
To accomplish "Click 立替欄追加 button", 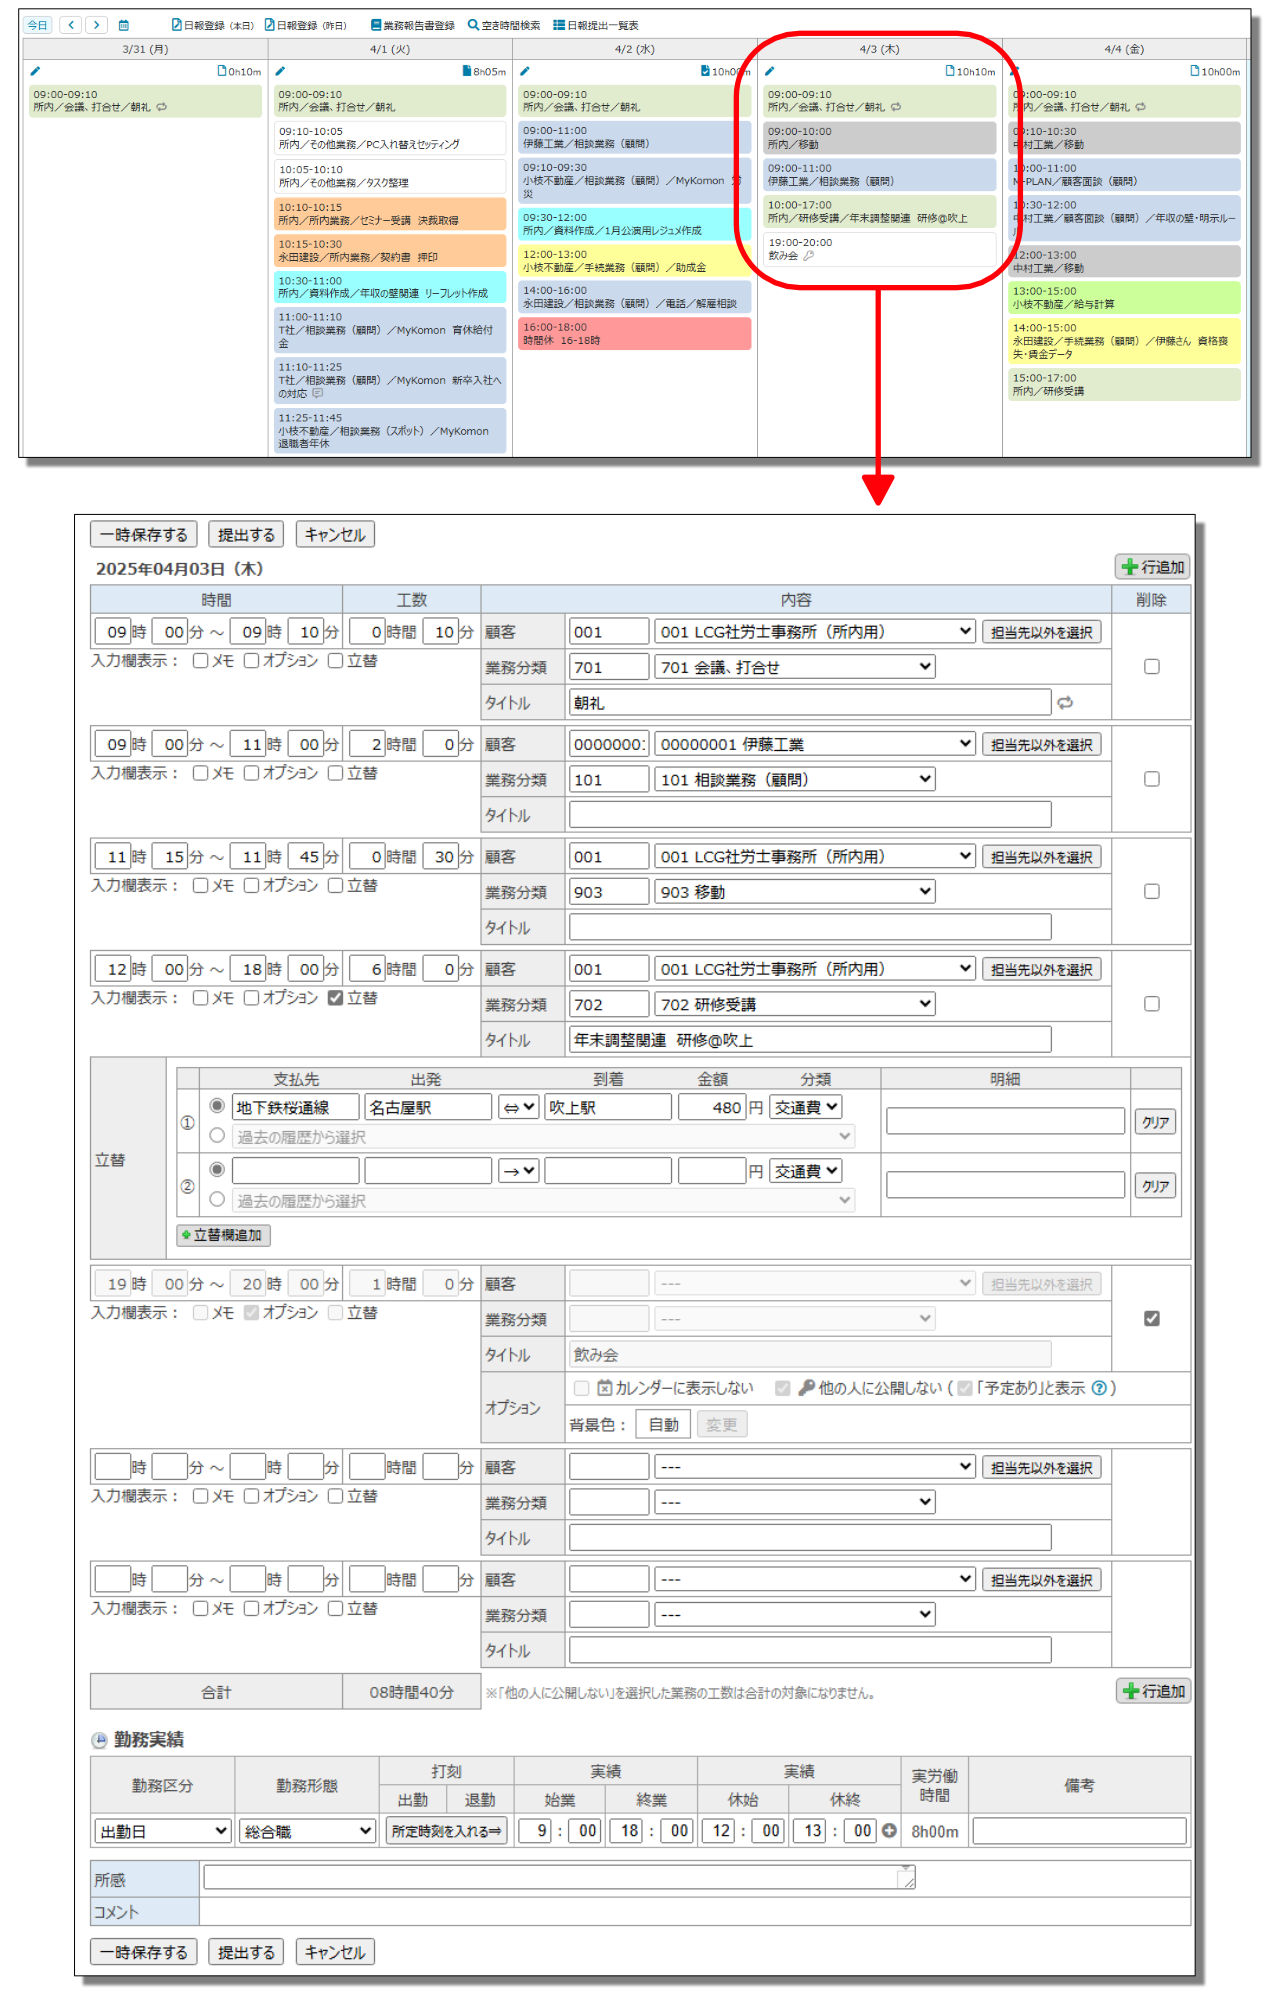I will (x=223, y=1235).
